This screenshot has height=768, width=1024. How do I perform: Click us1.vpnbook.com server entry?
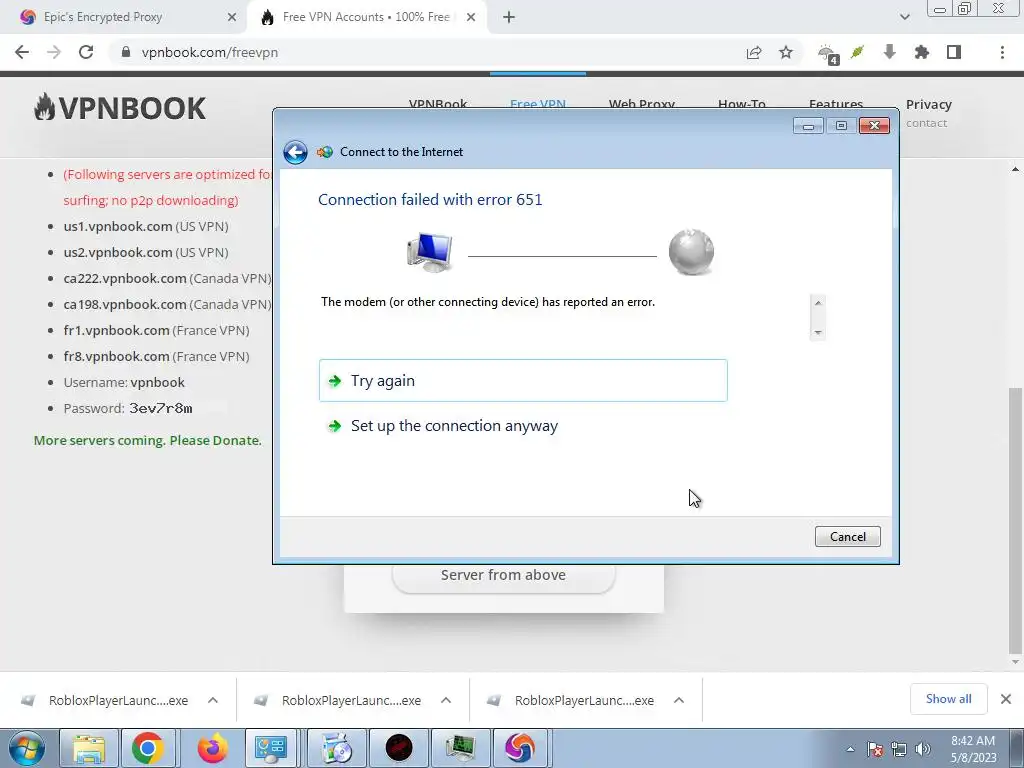[146, 227]
